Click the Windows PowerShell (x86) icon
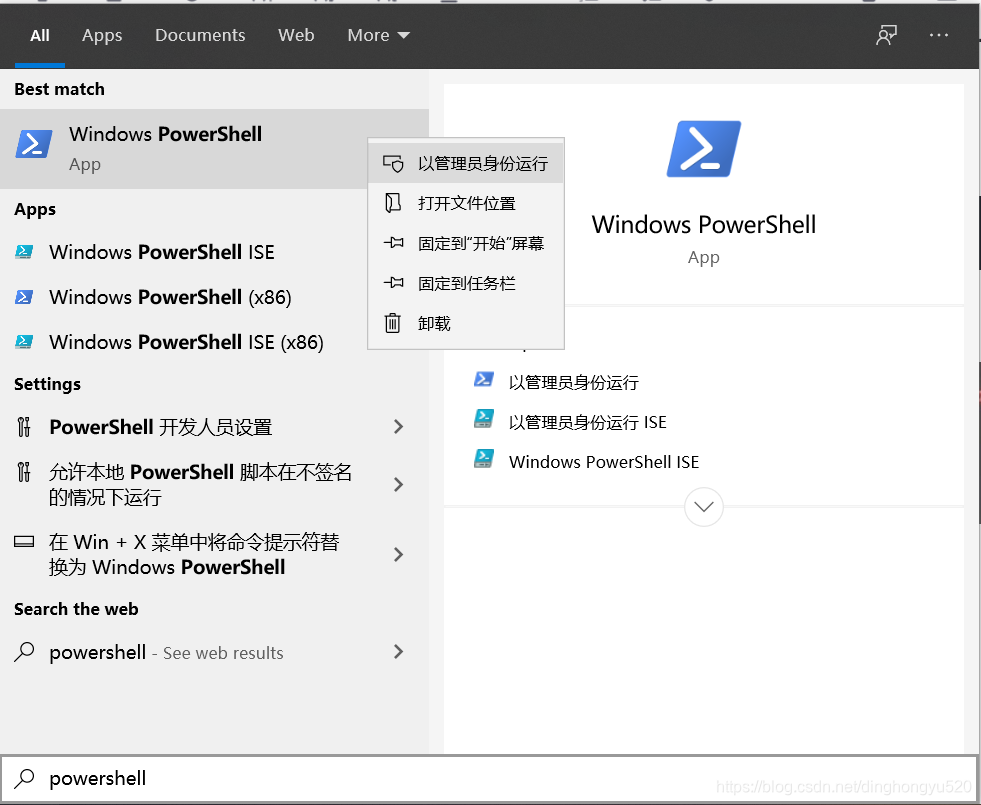This screenshot has width=981, height=805. tap(24, 297)
